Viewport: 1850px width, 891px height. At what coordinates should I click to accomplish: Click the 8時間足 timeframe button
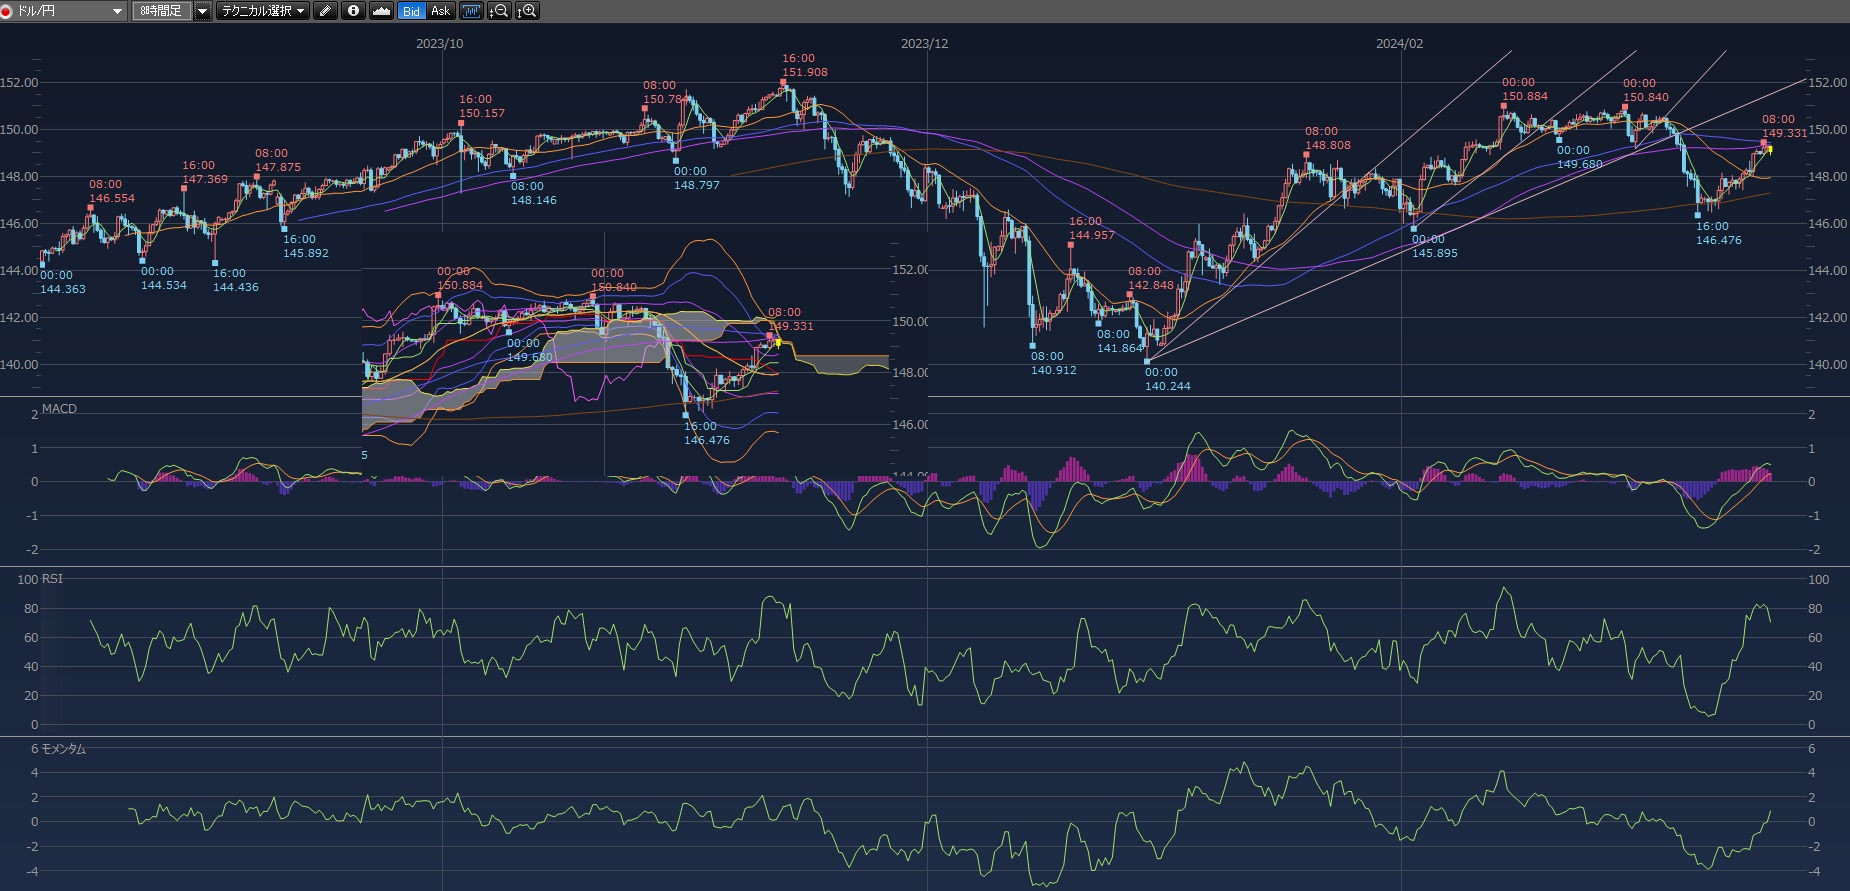point(161,11)
